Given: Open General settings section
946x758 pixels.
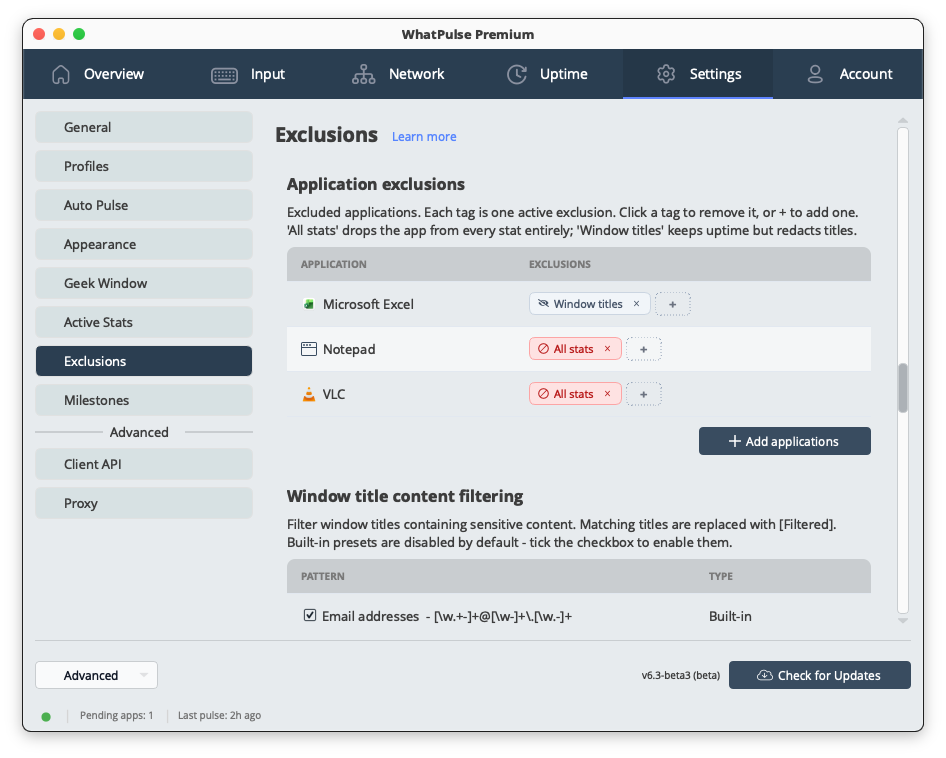Looking at the screenshot, I should click(x=144, y=127).
